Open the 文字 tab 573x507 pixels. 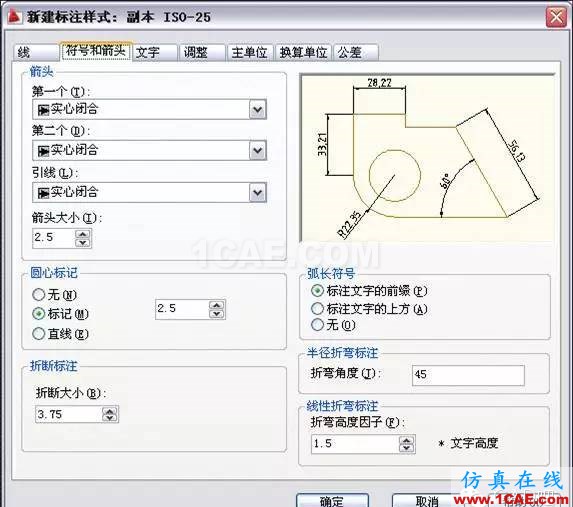[155, 52]
